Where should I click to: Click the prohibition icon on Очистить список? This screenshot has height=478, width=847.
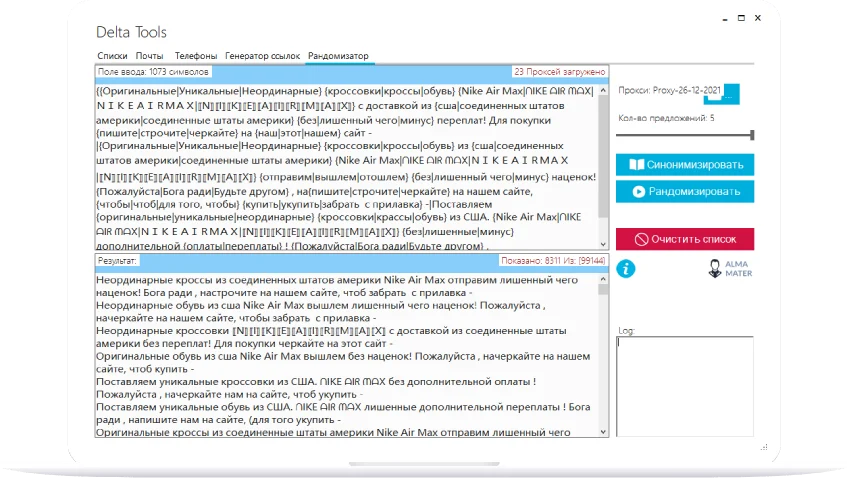(x=641, y=239)
